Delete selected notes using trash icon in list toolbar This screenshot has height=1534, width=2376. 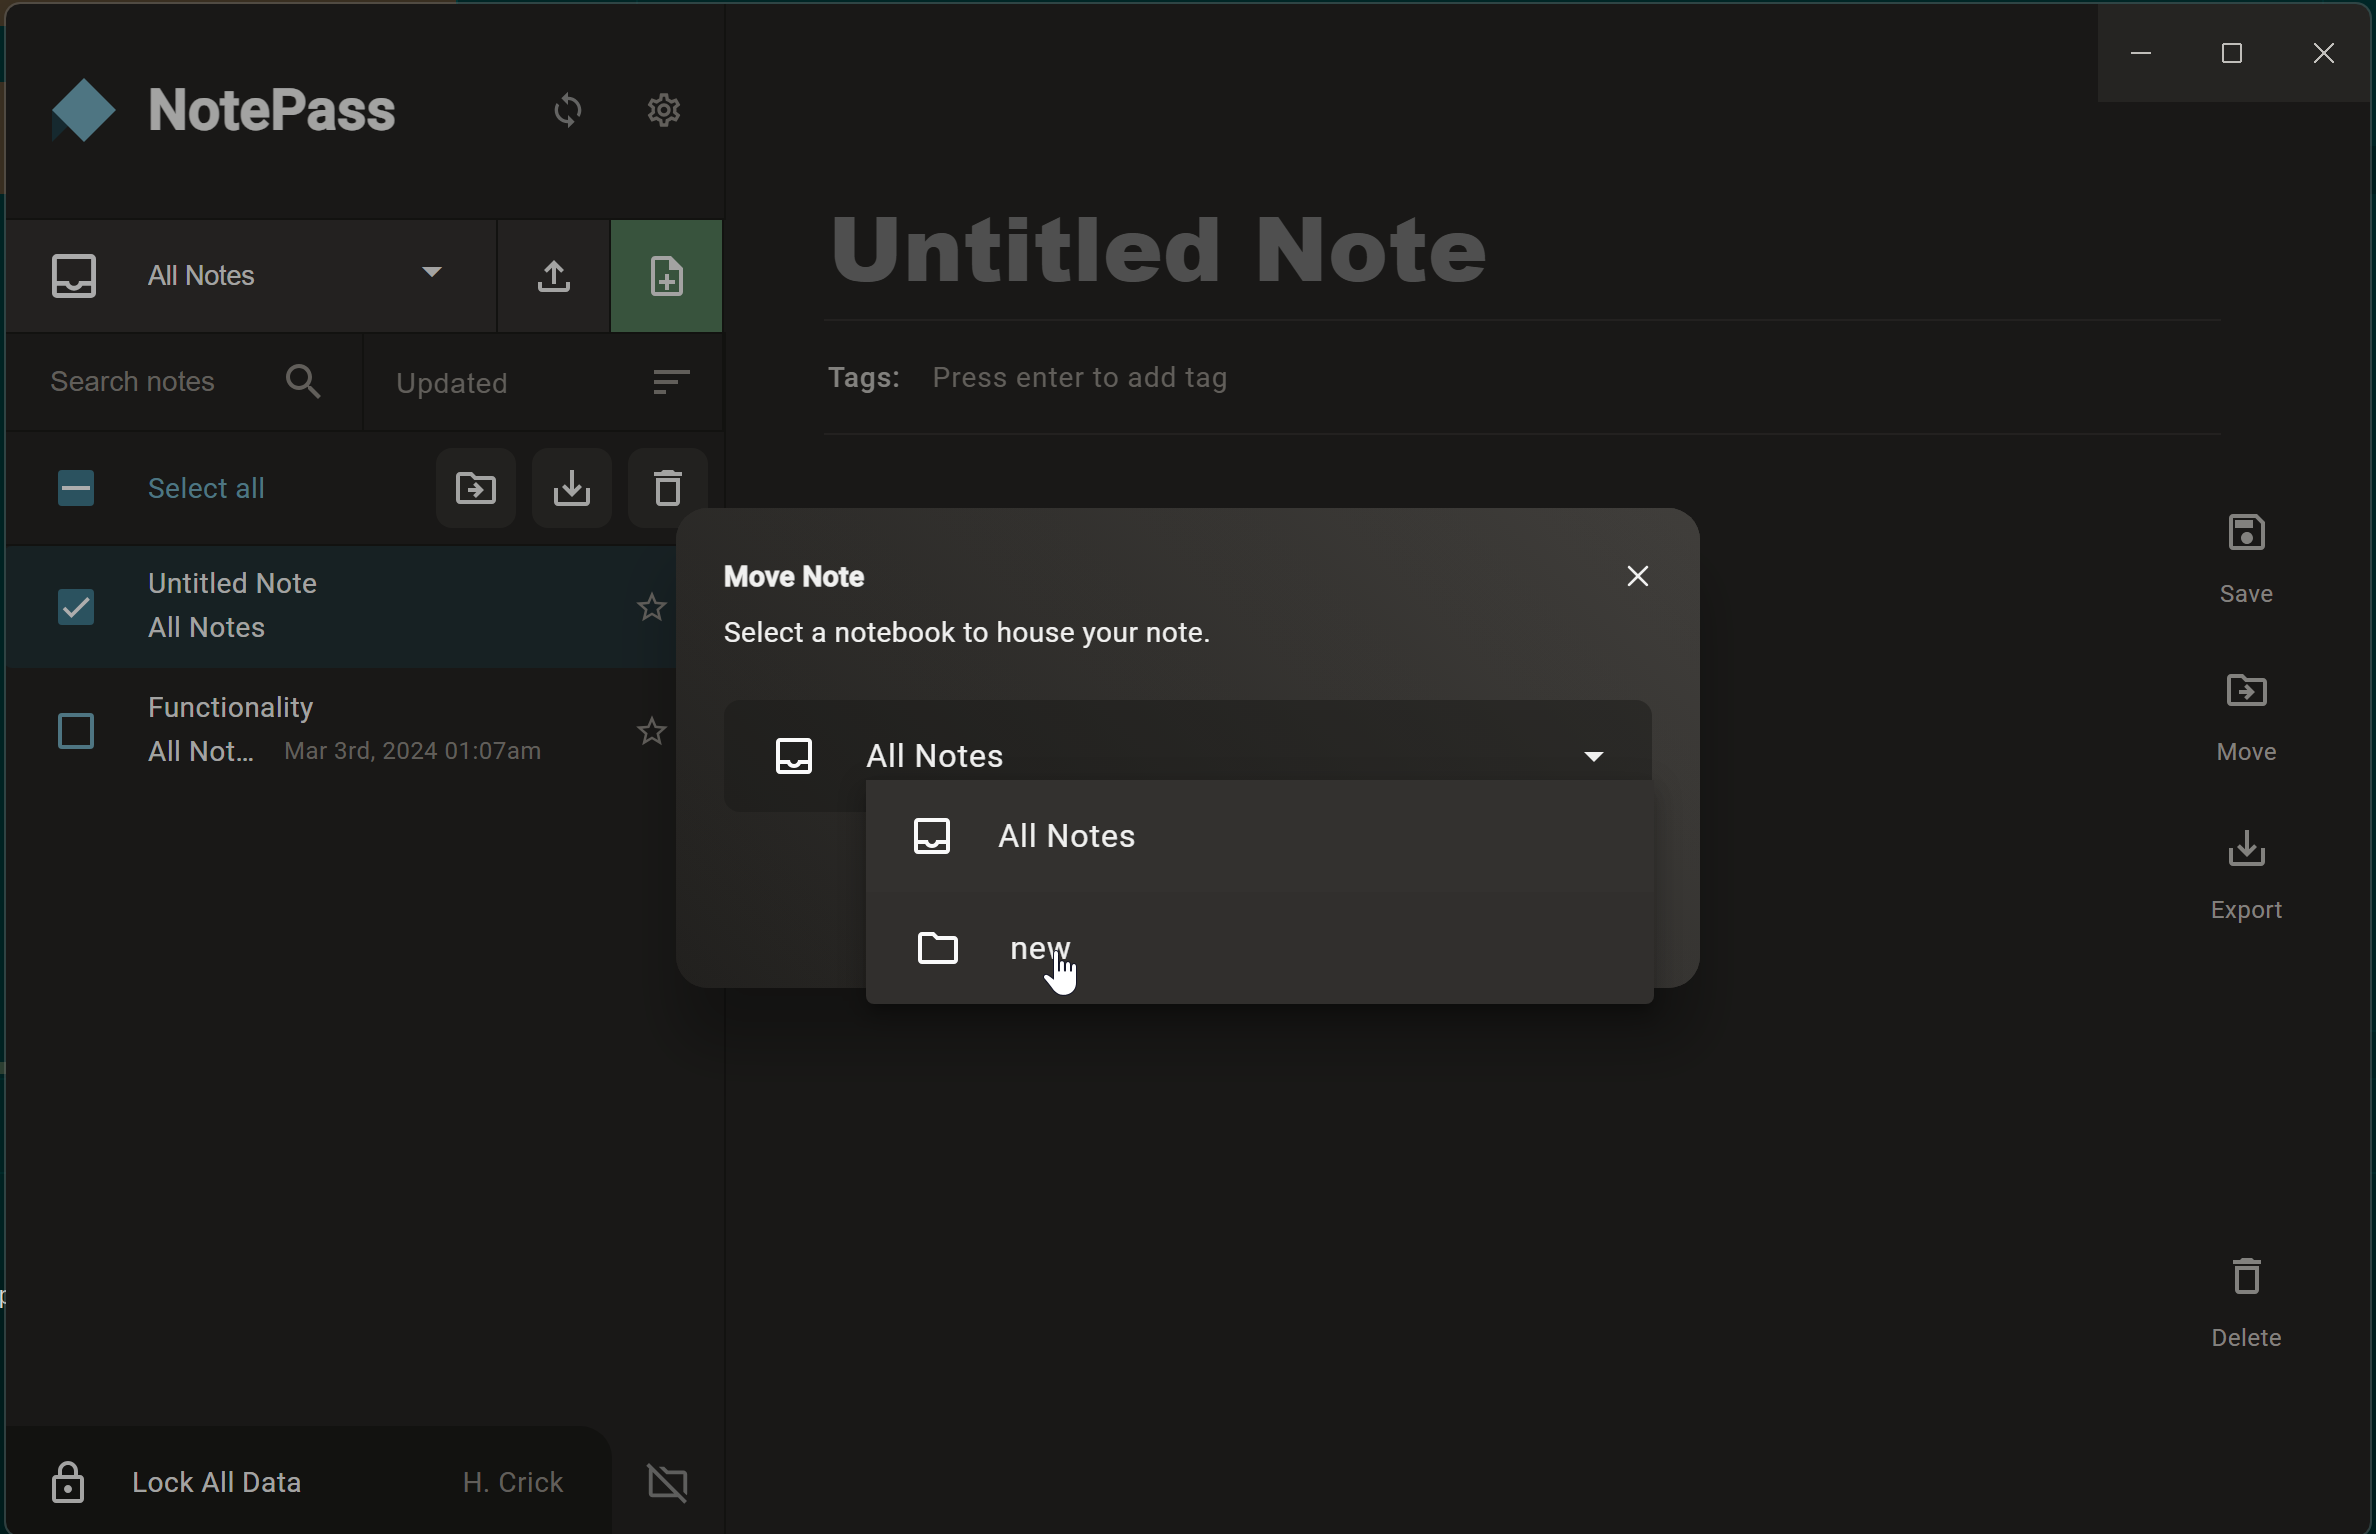[x=668, y=488]
